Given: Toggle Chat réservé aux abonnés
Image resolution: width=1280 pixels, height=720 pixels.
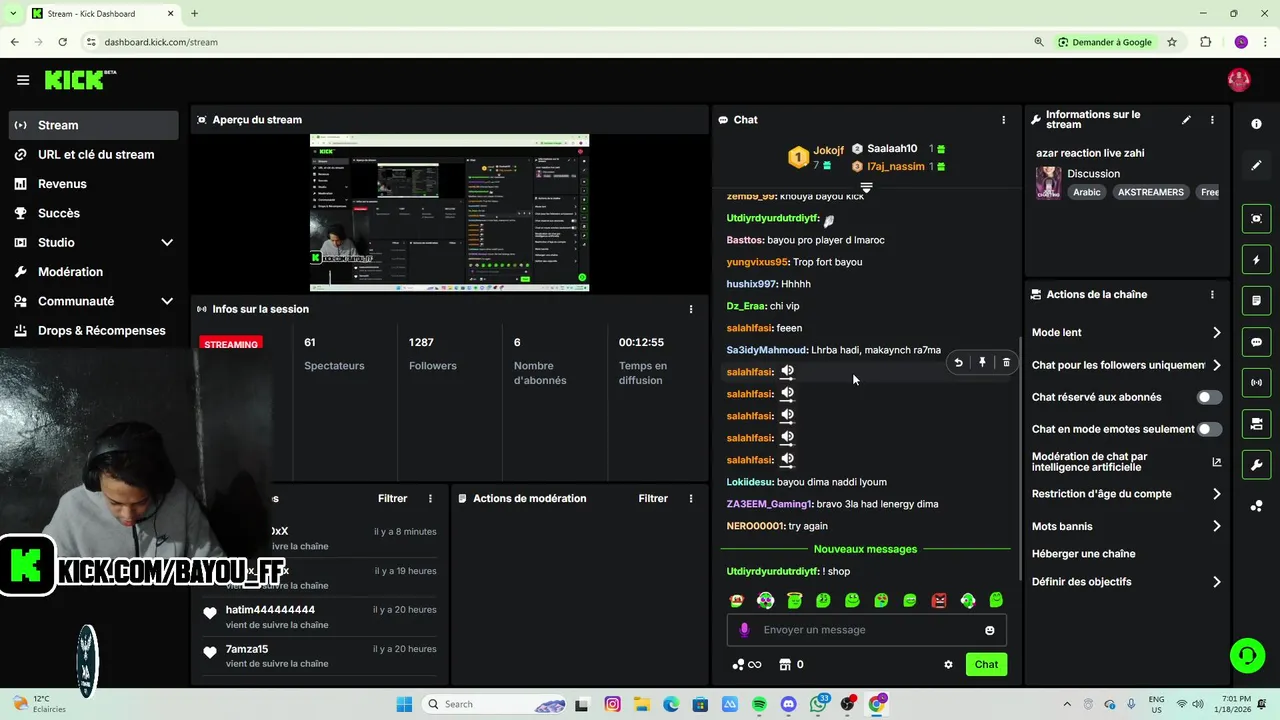Looking at the screenshot, I should tap(1209, 397).
